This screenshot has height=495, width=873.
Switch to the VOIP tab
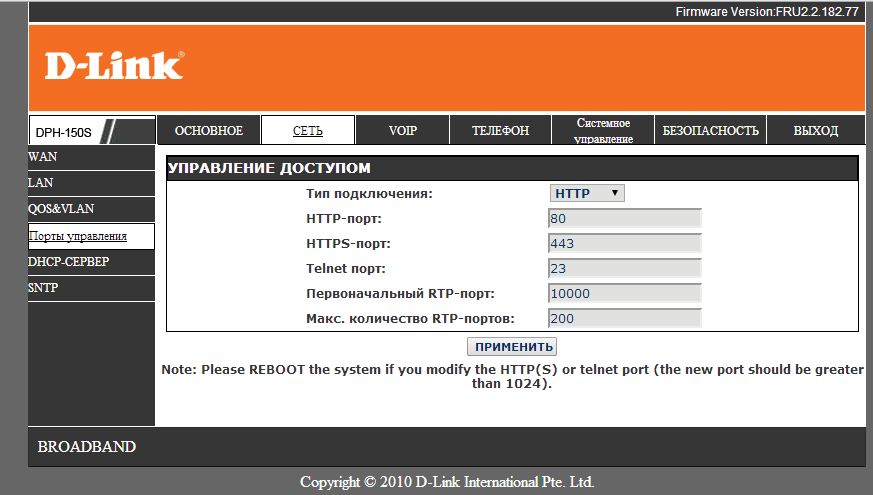[x=403, y=130]
